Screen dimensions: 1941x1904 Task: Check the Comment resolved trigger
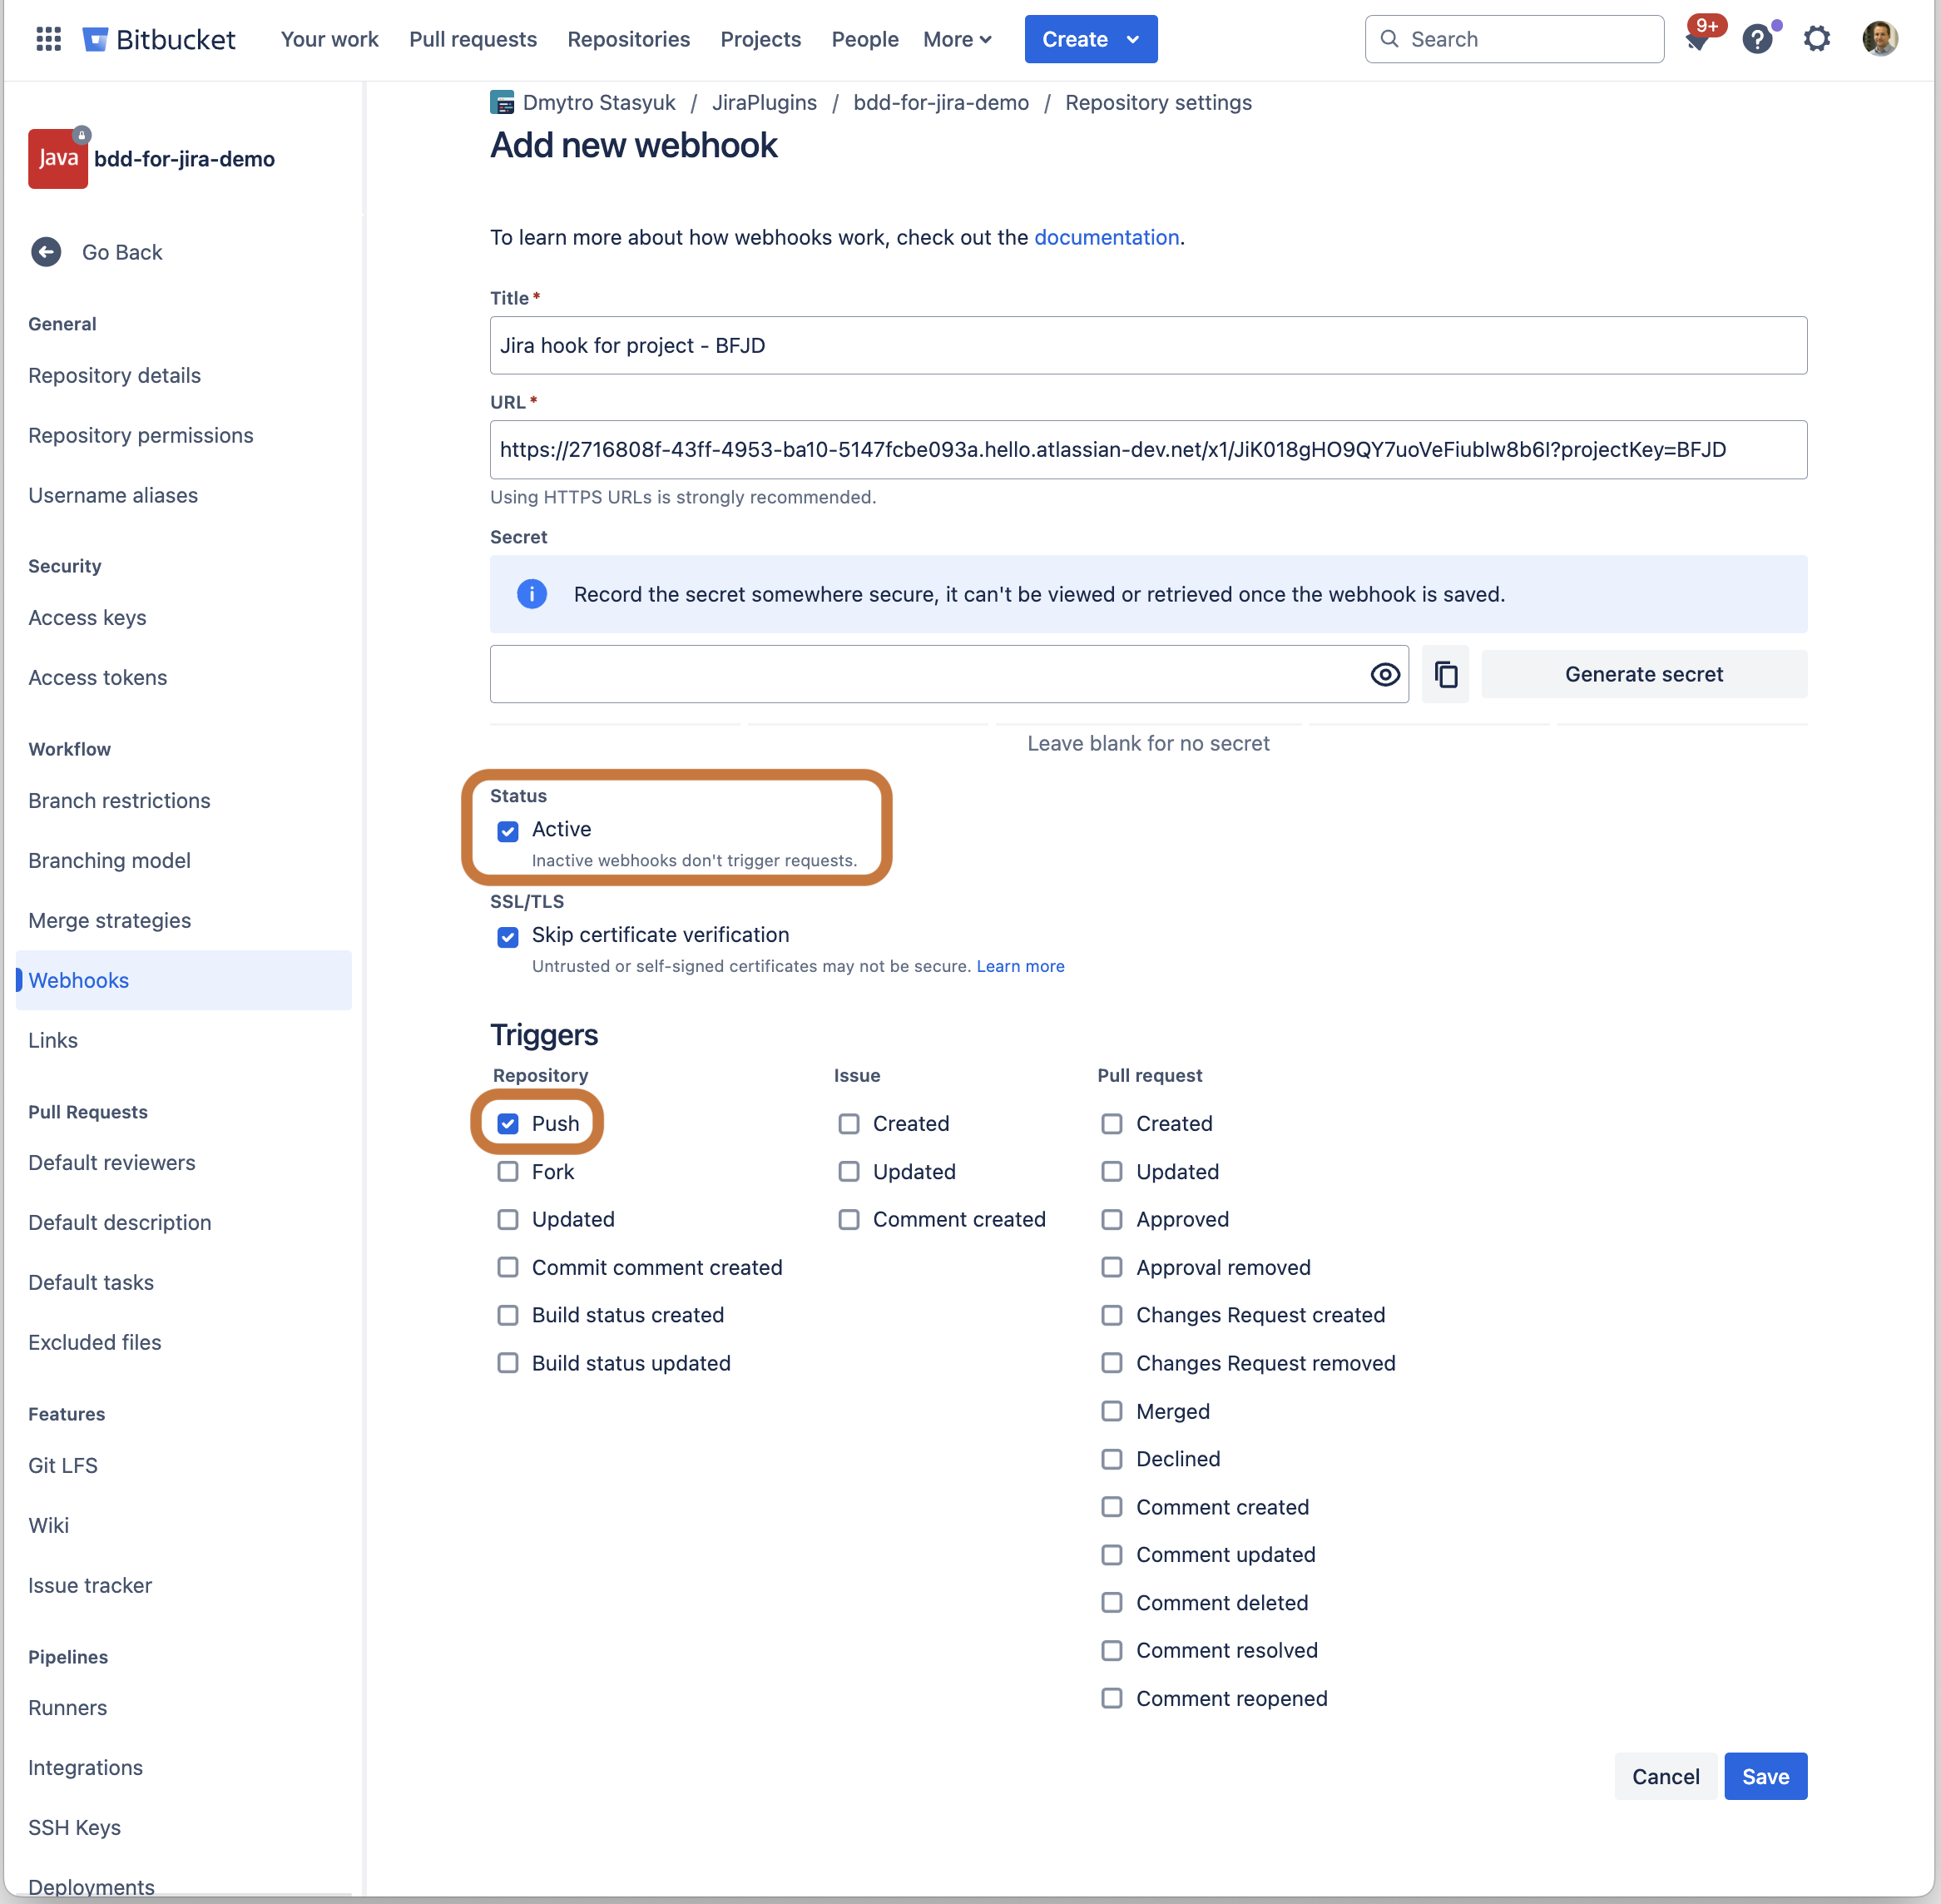point(1112,1650)
